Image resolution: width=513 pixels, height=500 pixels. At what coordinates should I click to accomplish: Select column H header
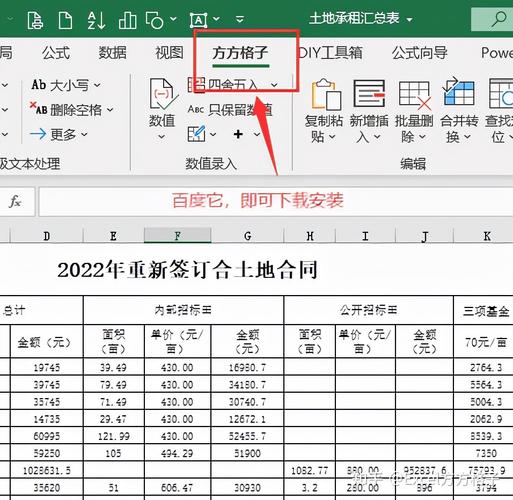point(310,236)
